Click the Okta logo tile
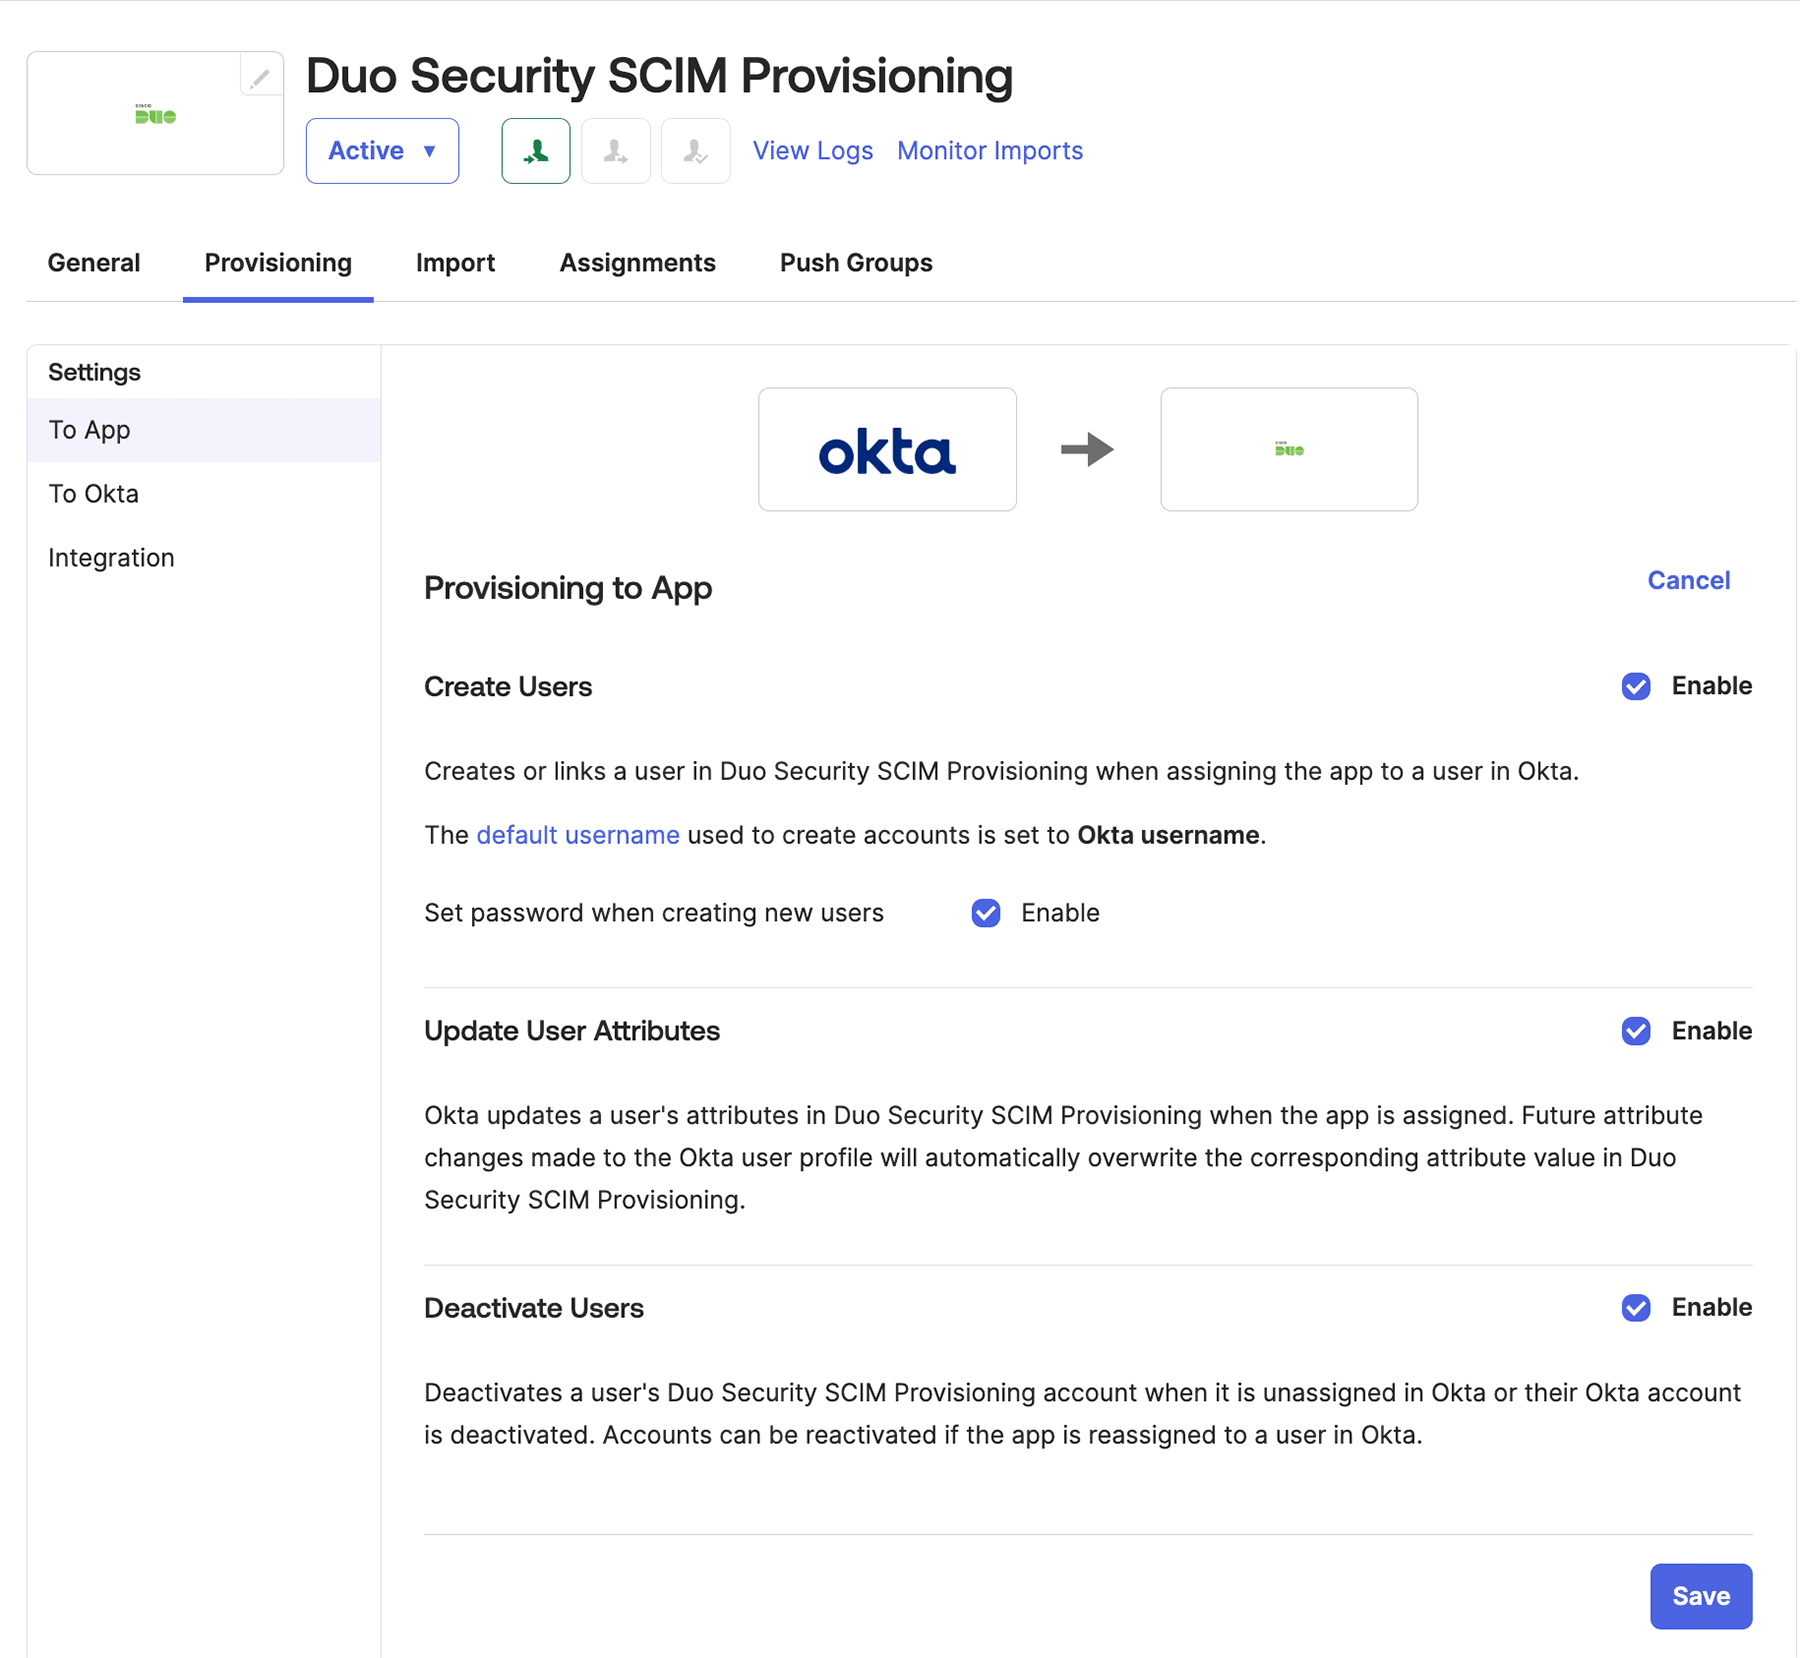Screen dimensions: 1800x1658 (x=887, y=449)
